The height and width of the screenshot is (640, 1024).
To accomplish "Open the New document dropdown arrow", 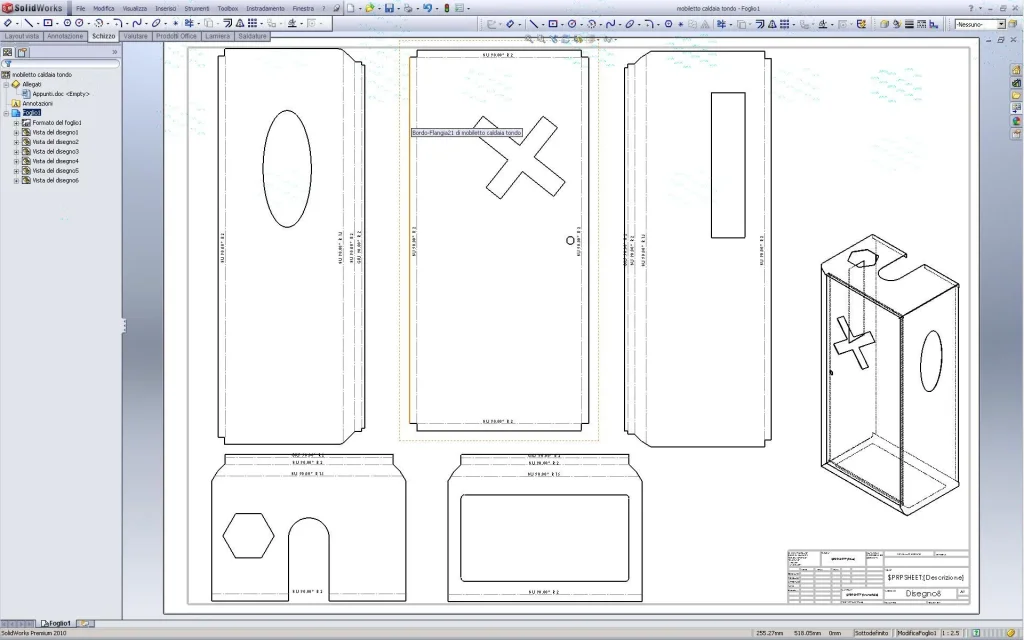I will [359, 9].
